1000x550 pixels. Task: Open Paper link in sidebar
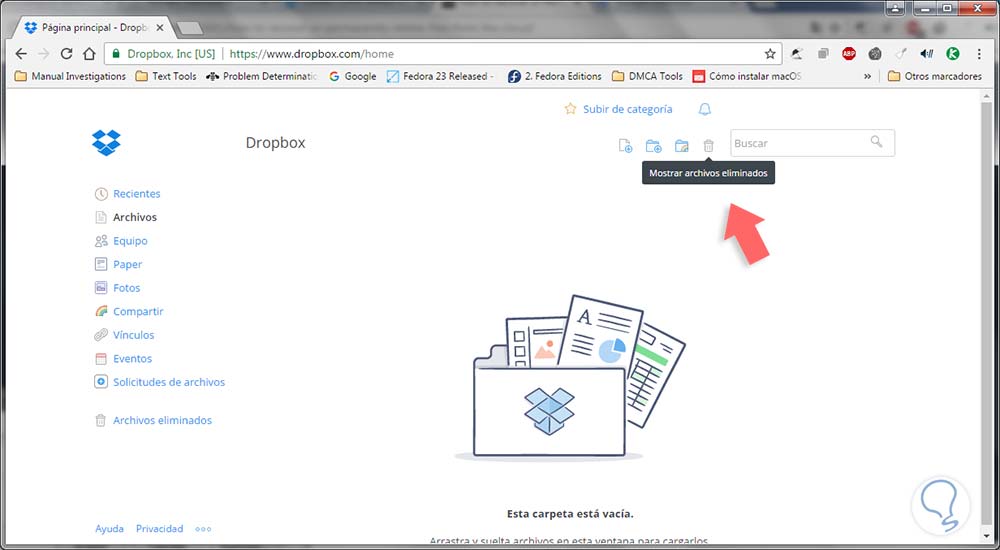tap(128, 265)
